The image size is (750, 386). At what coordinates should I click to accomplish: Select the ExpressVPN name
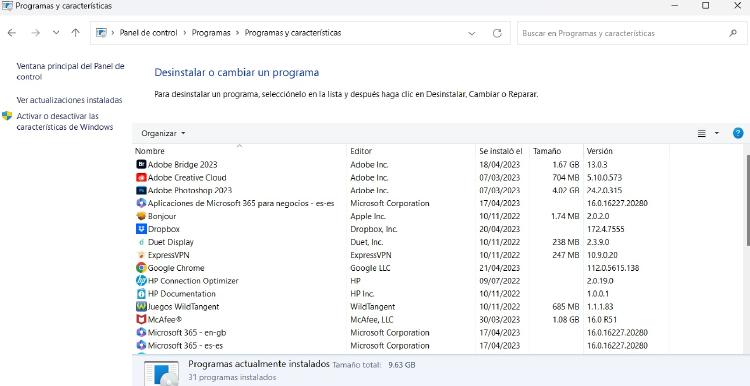coord(168,255)
